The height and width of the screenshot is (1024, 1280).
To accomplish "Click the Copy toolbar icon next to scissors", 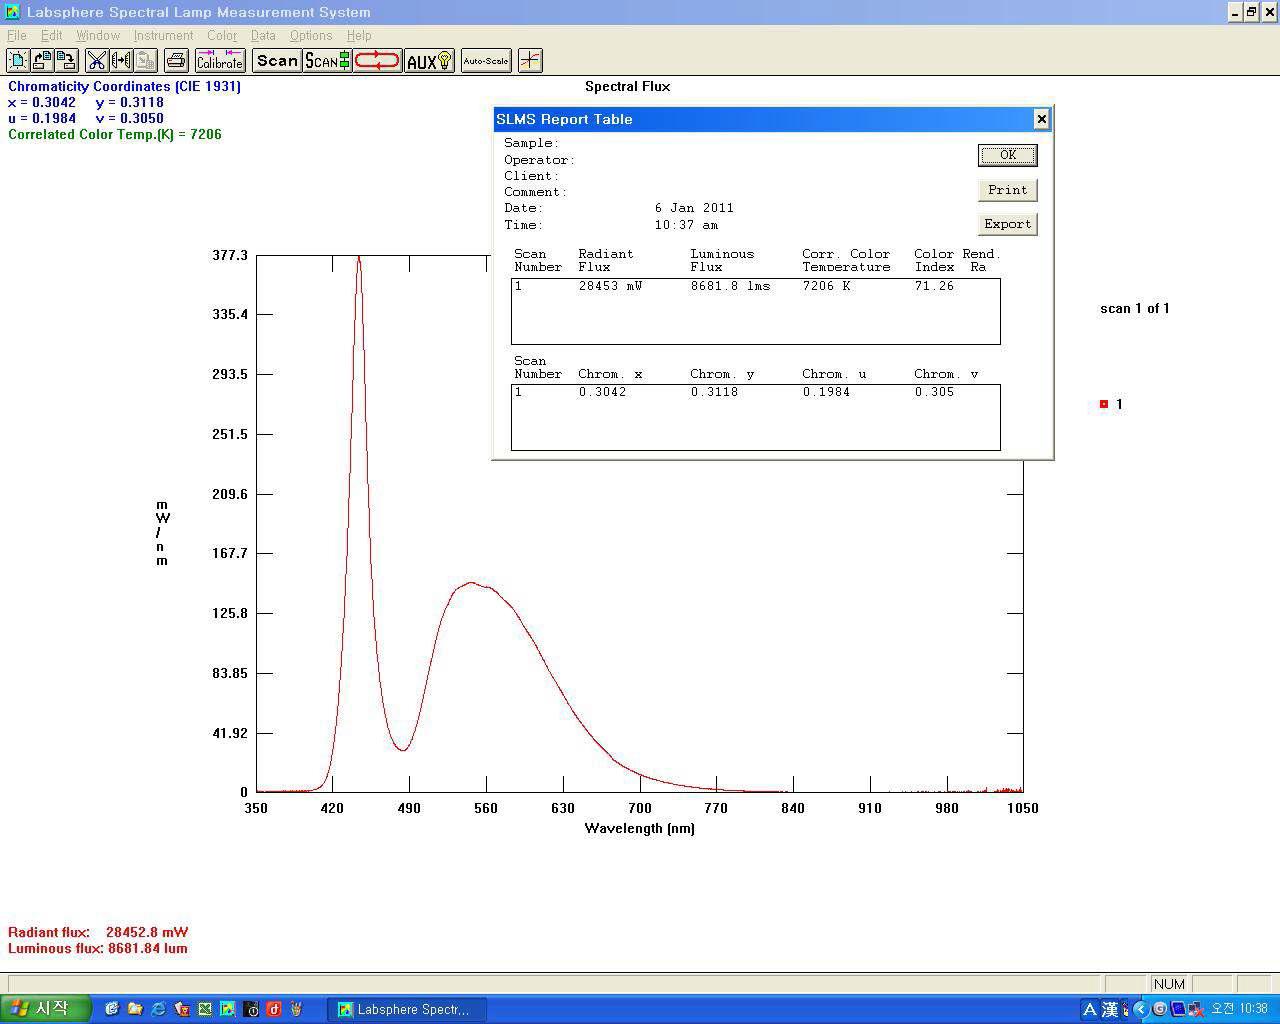I will click(x=121, y=61).
